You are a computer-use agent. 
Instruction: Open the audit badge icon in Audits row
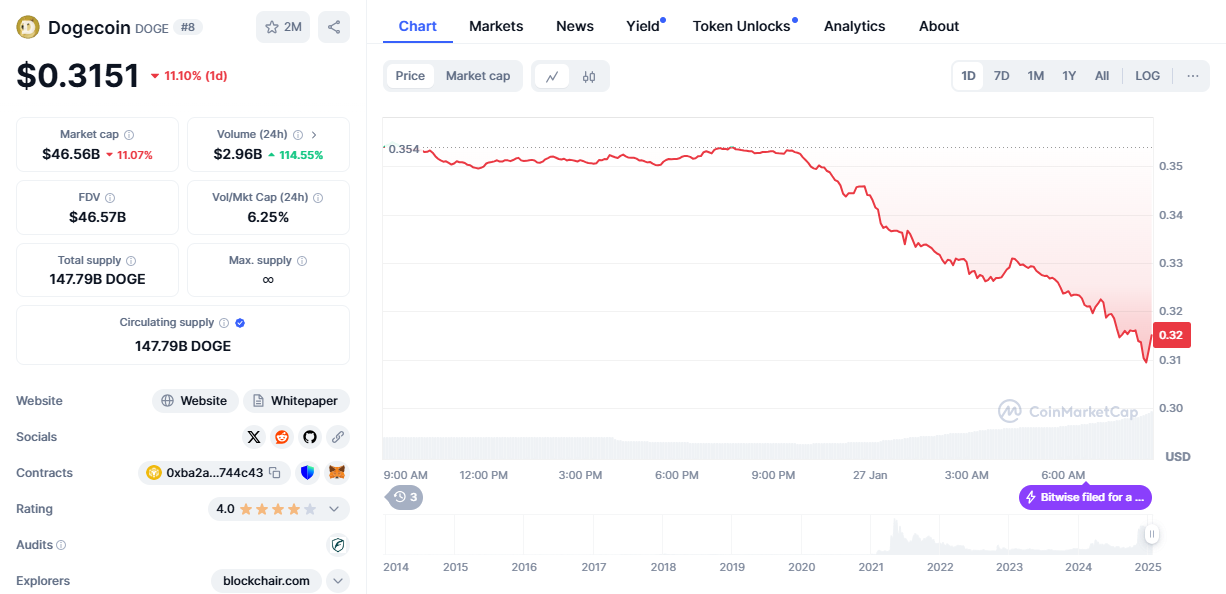click(338, 545)
